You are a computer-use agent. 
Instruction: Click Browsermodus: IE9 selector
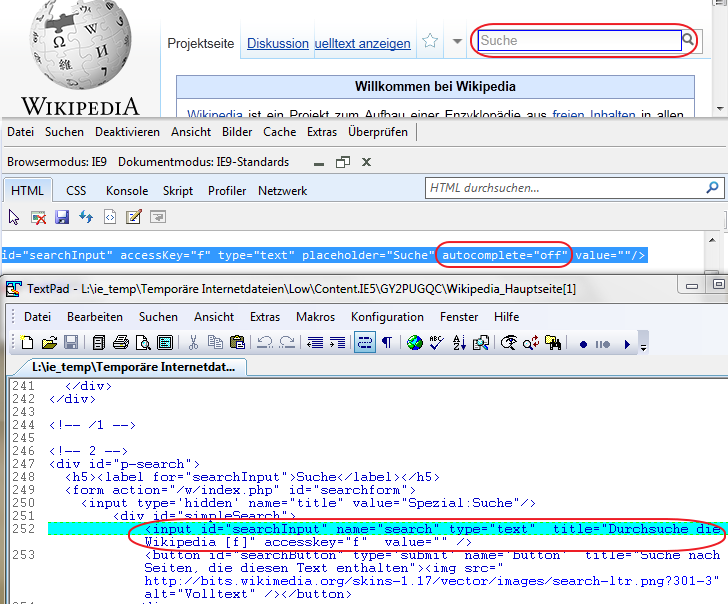[x=57, y=162]
